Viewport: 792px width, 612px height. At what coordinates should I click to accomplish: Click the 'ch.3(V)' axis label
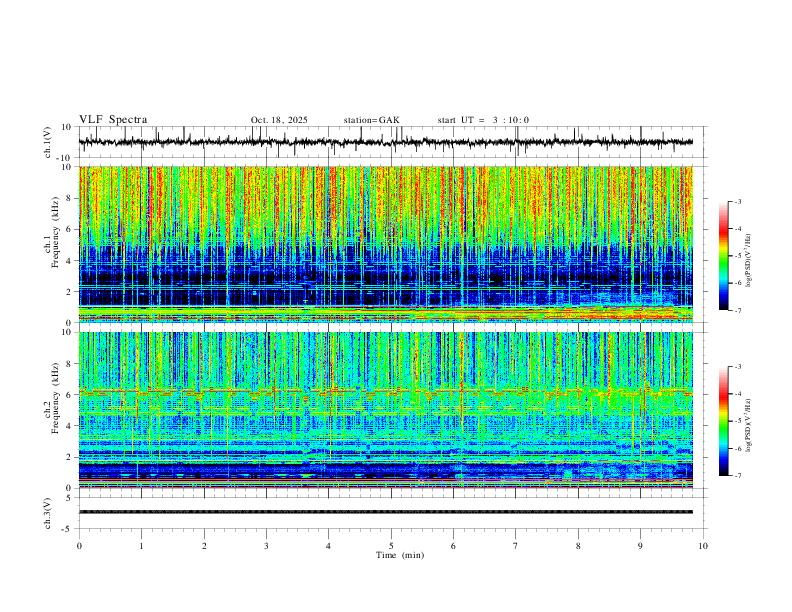coord(48,513)
